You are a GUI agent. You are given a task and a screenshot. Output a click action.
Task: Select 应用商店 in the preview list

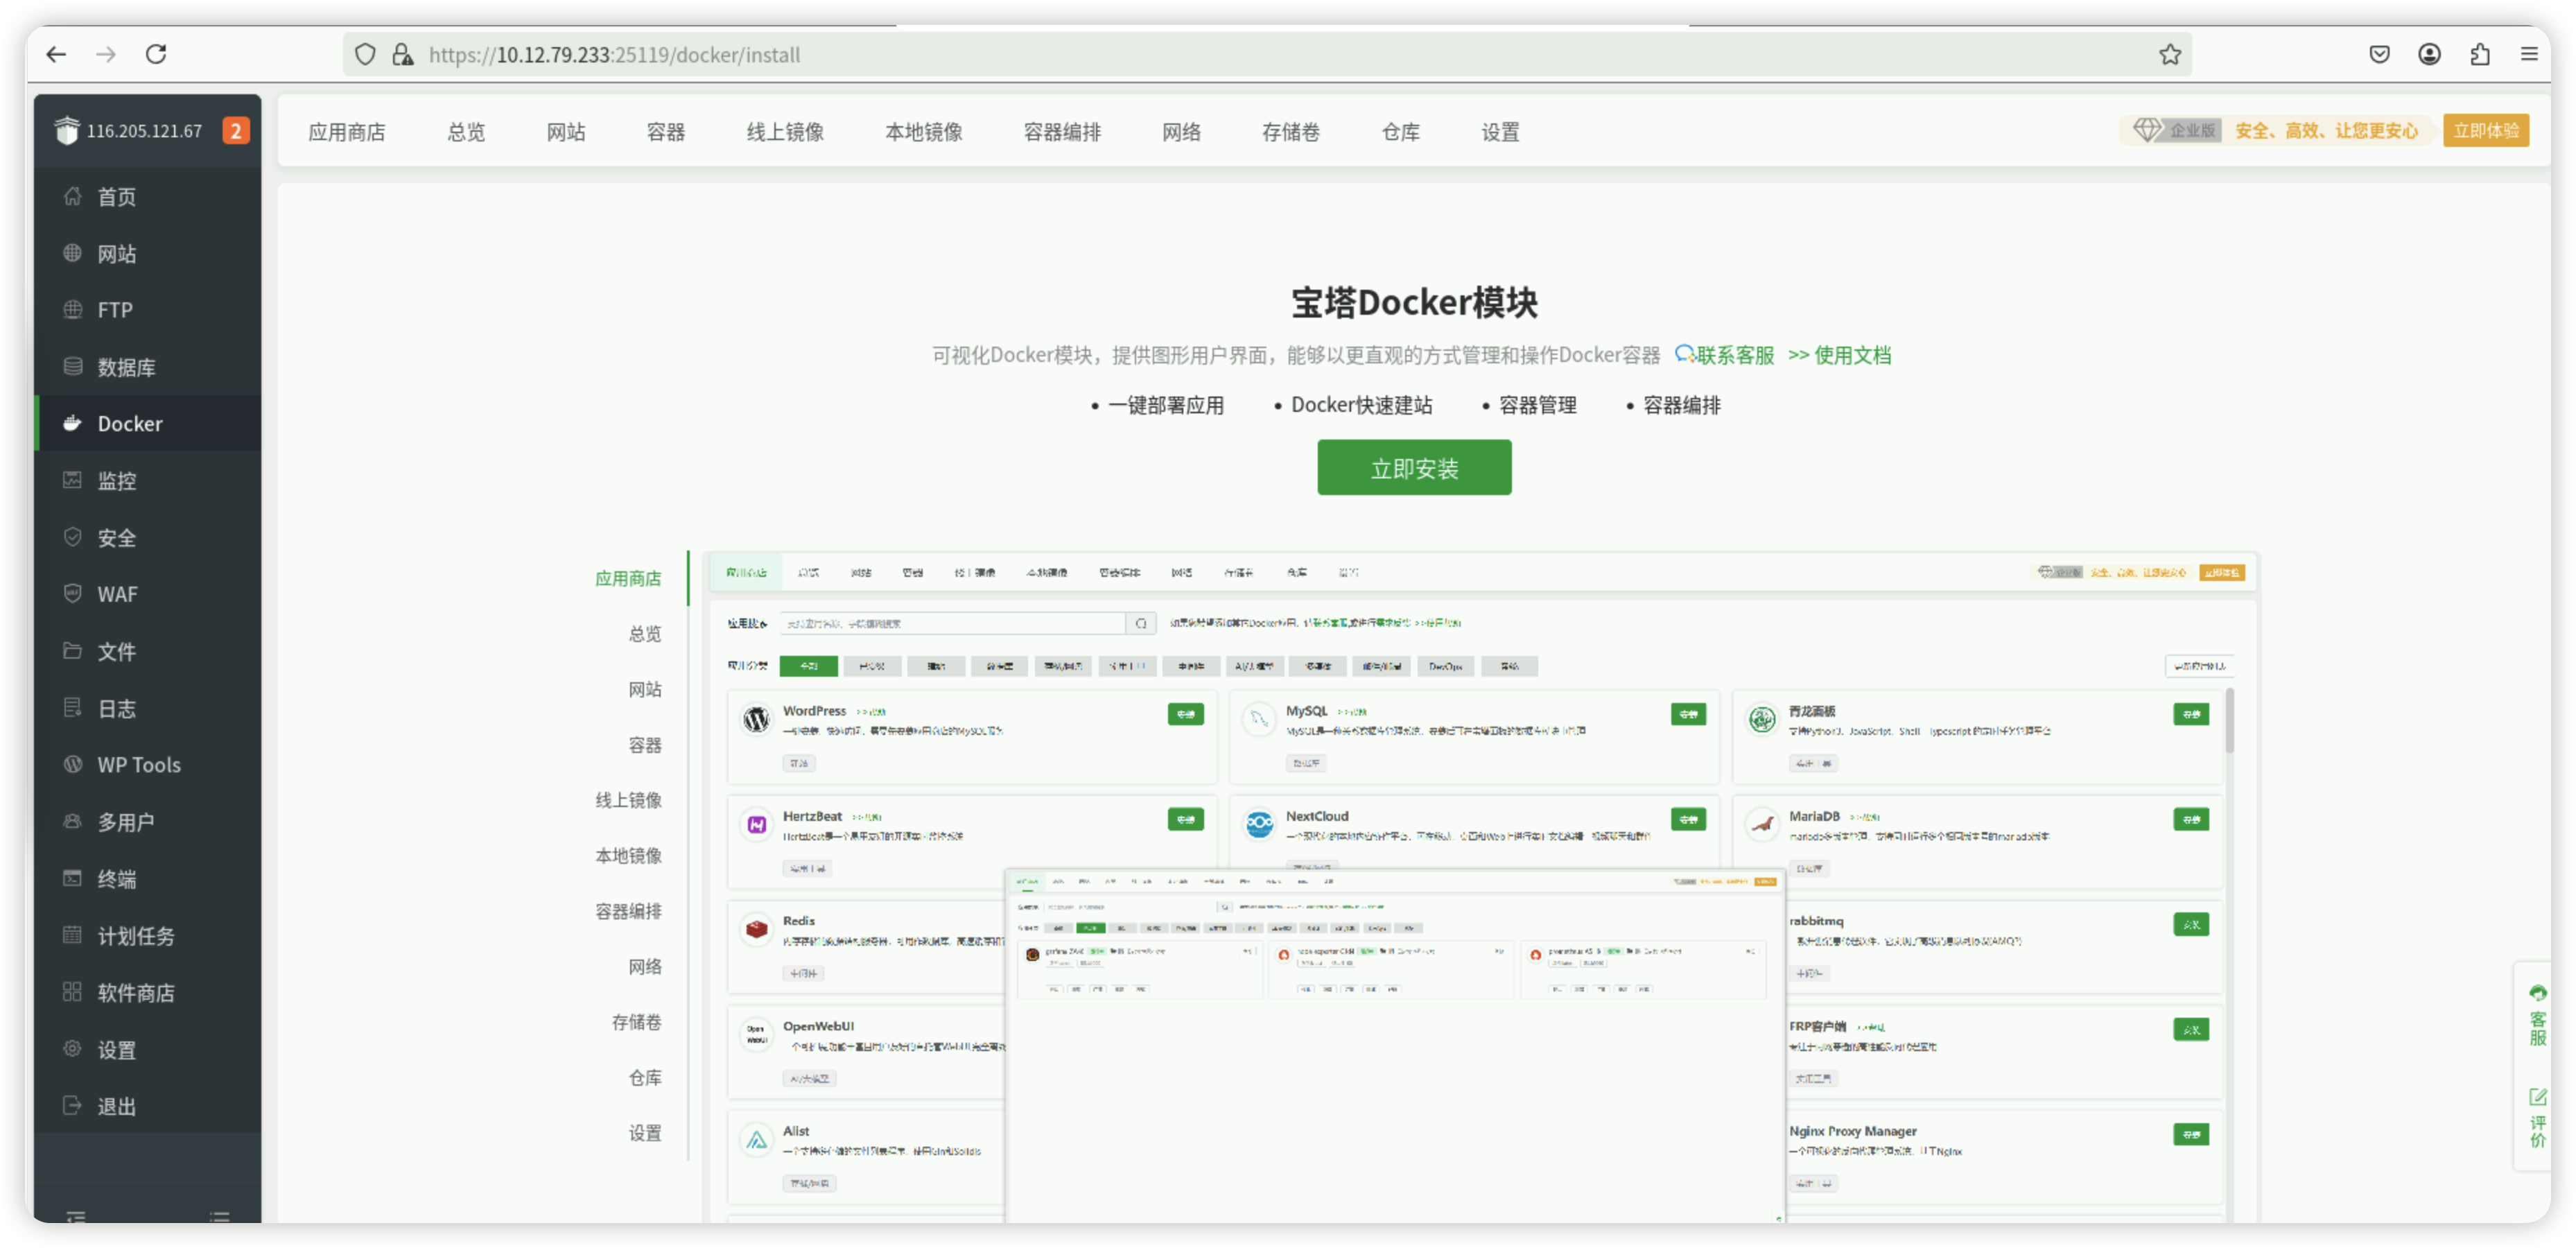(x=628, y=579)
